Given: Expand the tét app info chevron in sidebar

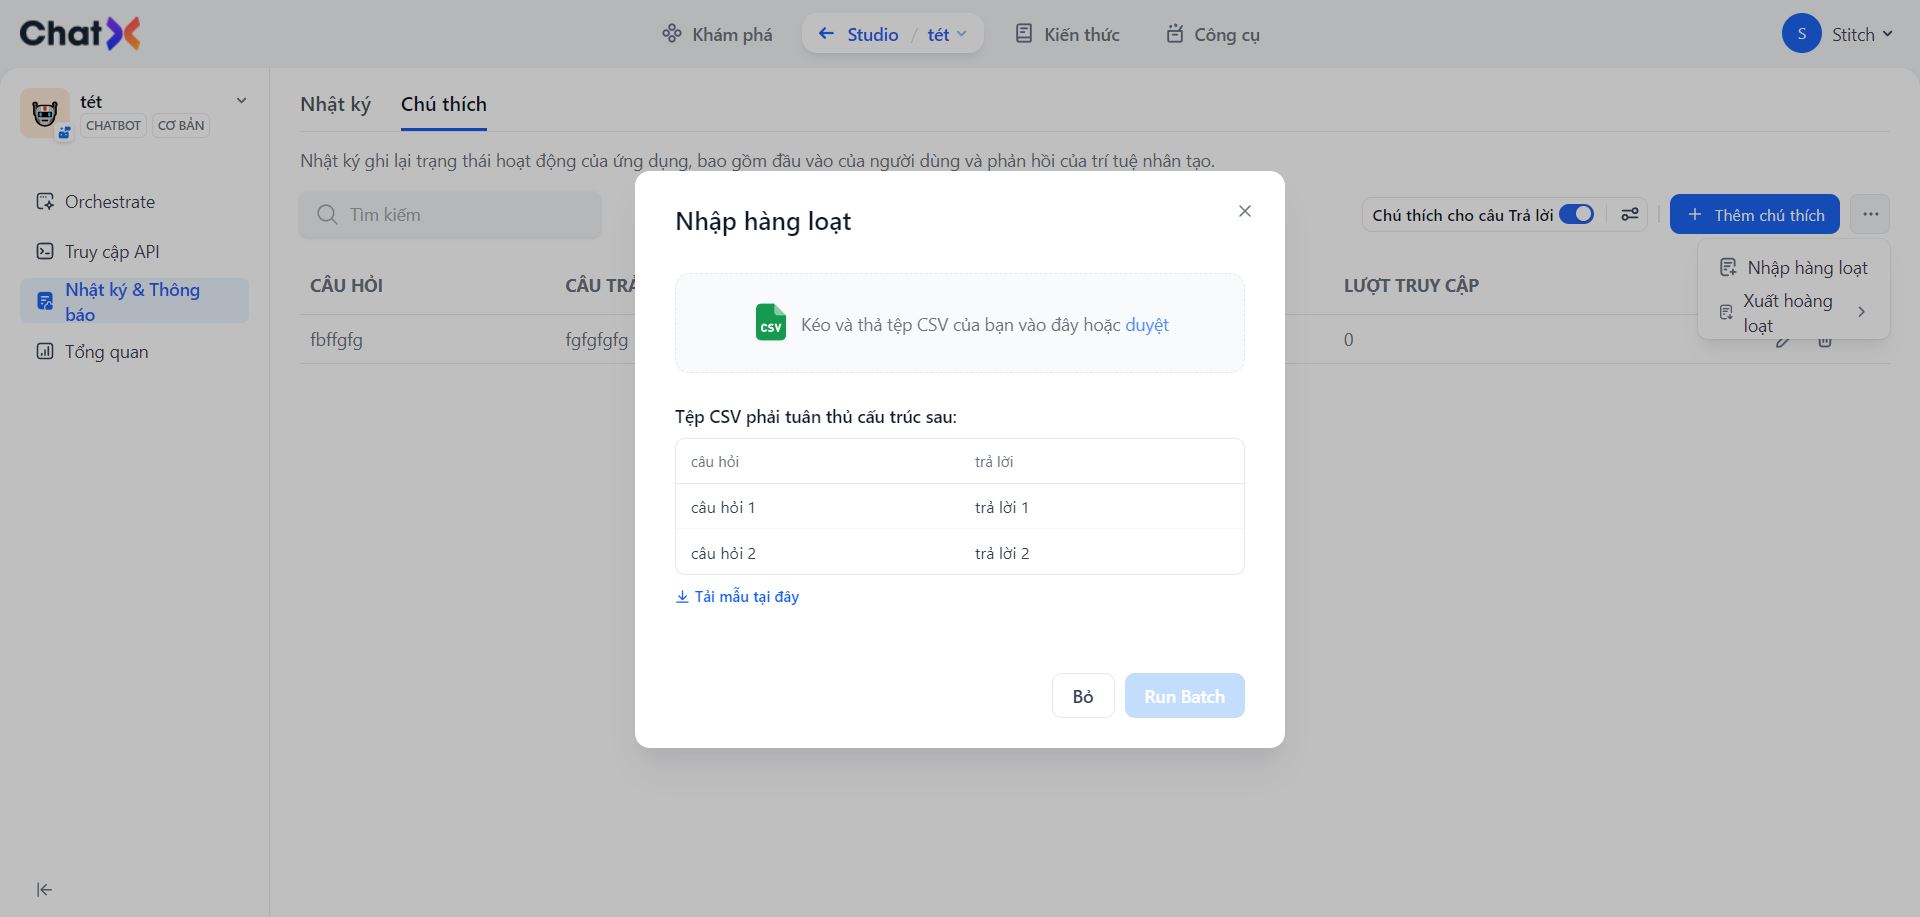Looking at the screenshot, I should (x=241, y=101).
